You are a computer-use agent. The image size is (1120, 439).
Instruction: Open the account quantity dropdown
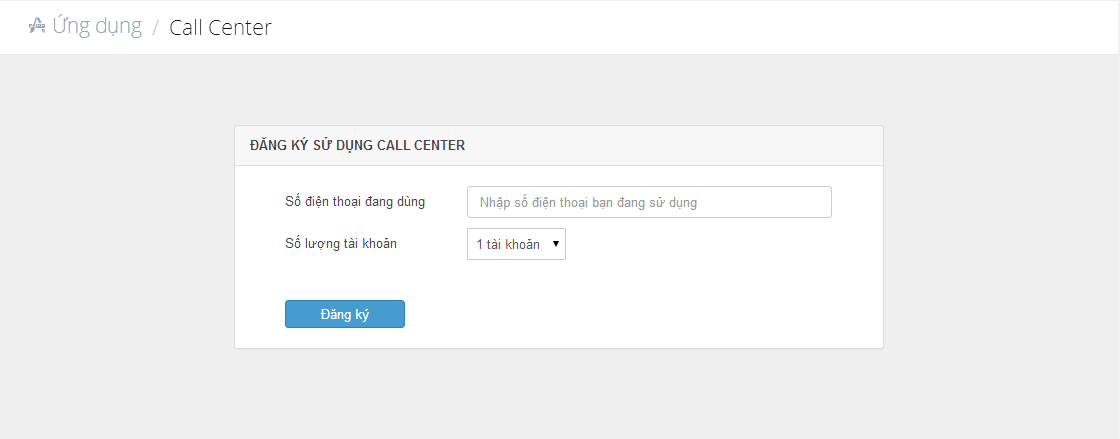516,244
